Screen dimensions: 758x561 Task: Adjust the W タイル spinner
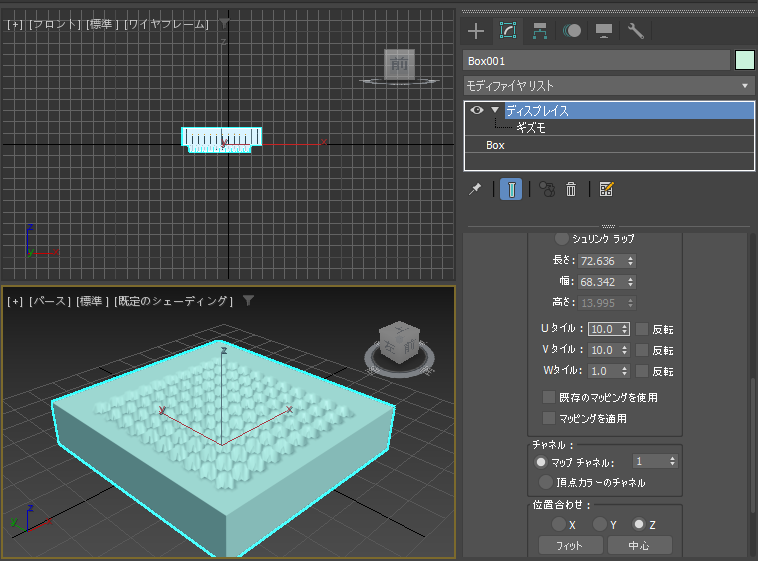pyautogui.click(x=625, y=371)
